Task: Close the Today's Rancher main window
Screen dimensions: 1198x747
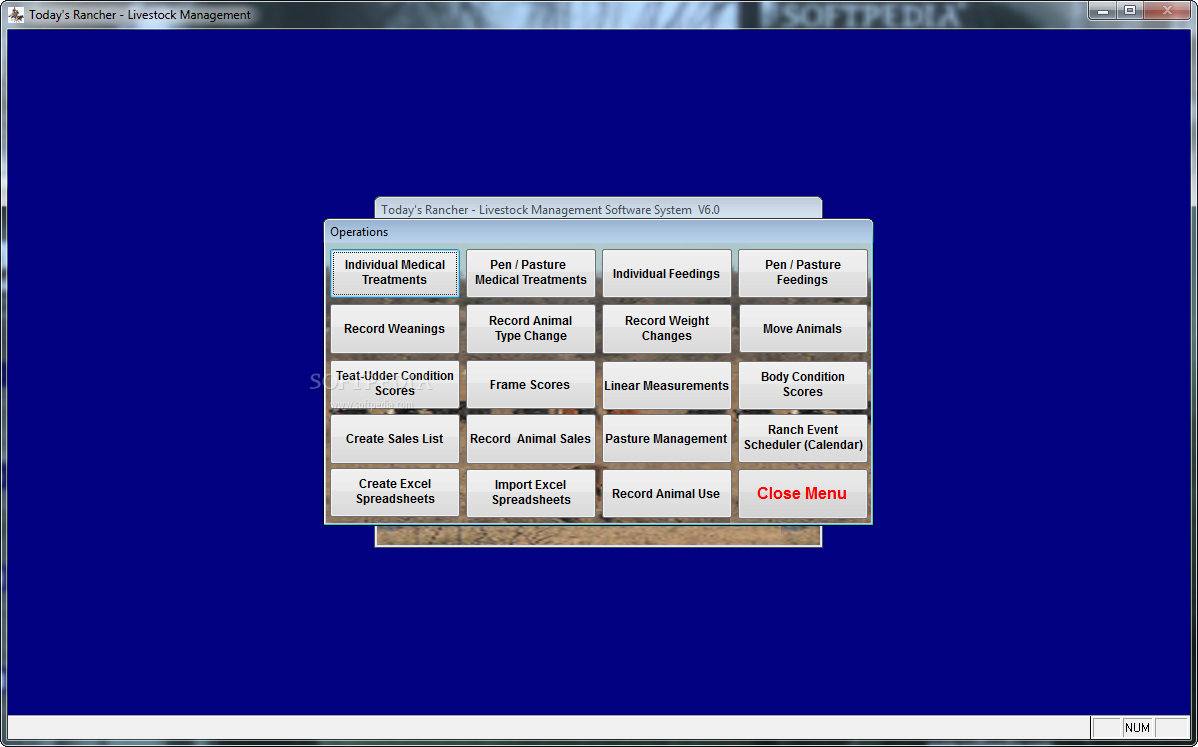Action: pyautogui.click(x=1167, y=11)
